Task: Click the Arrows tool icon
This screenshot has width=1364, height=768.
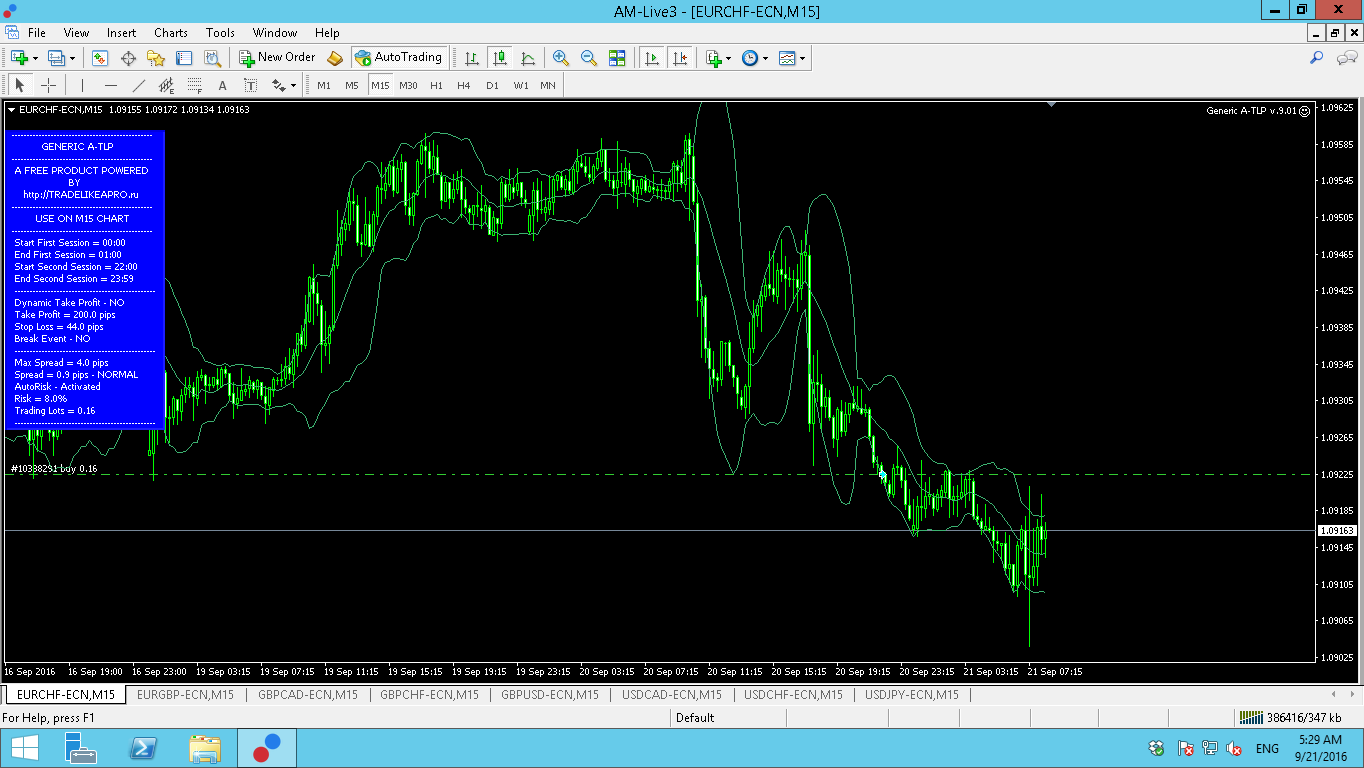Action: (278, 85)
